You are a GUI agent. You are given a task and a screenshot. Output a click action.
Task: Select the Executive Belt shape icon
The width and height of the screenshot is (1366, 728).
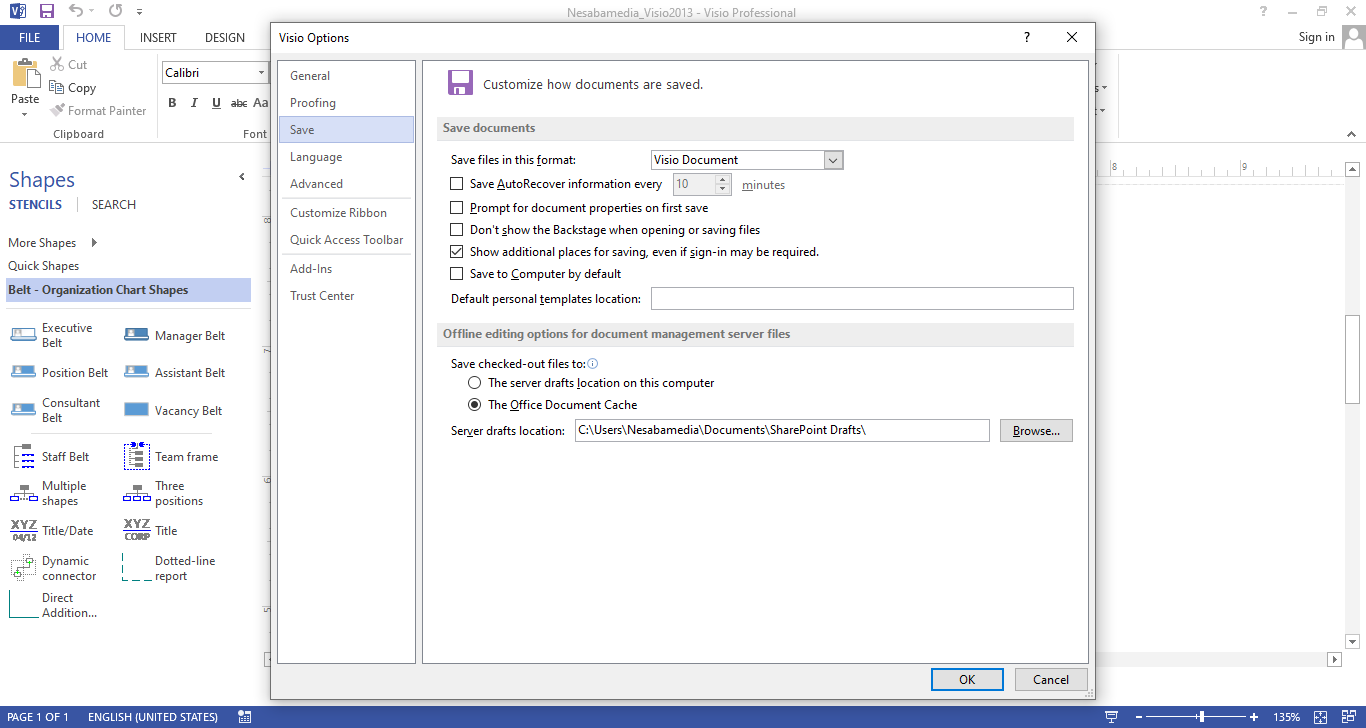23,335
